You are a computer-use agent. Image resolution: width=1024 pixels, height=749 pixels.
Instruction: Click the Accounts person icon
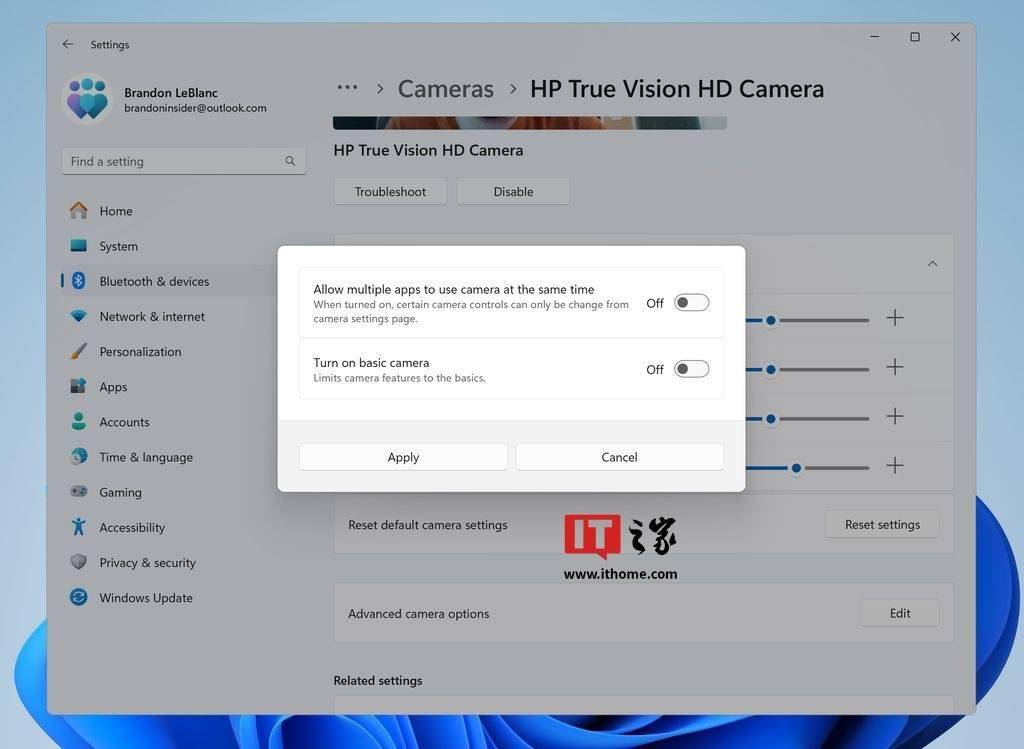click(x=78, y=421)
